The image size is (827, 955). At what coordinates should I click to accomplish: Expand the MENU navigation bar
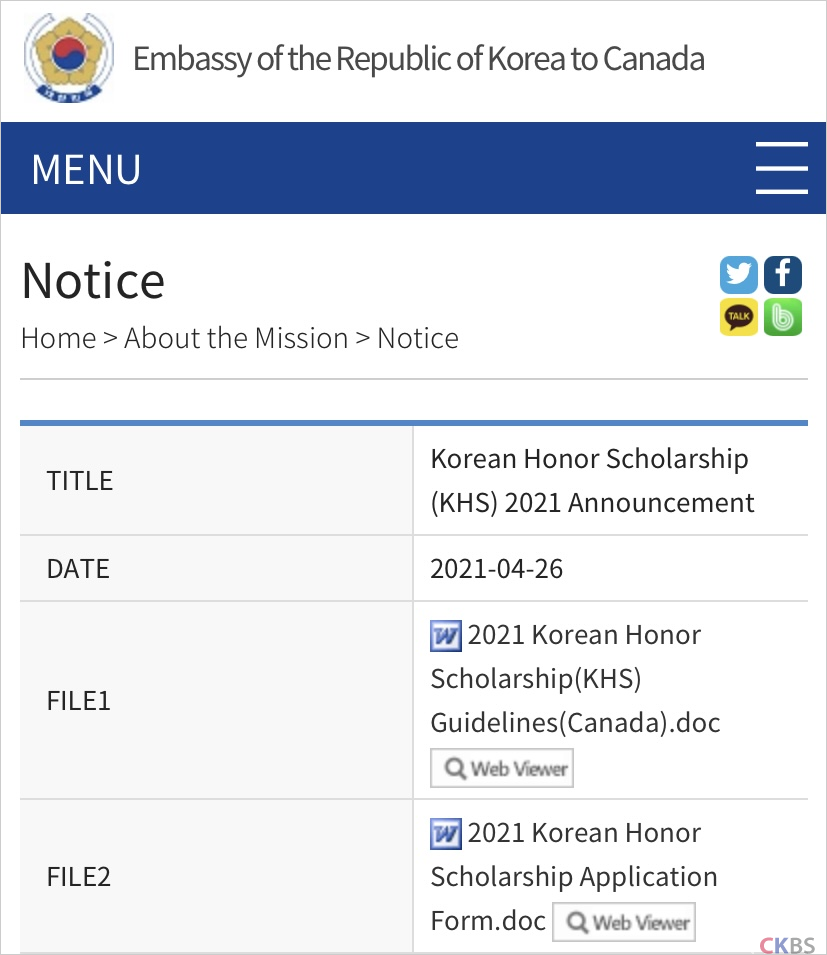(414, 168)
